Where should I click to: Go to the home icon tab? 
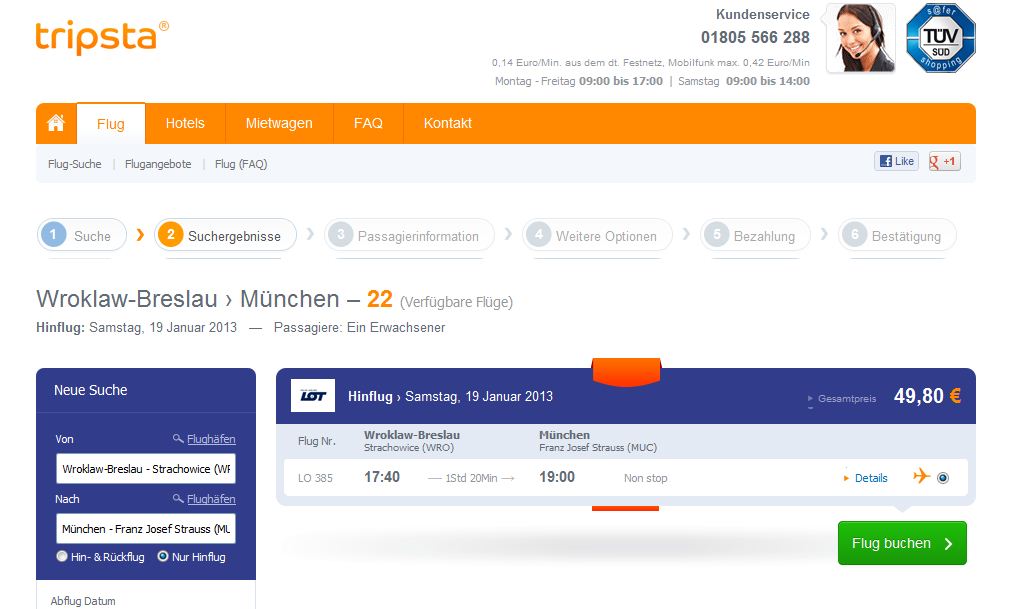pos(56,123)
